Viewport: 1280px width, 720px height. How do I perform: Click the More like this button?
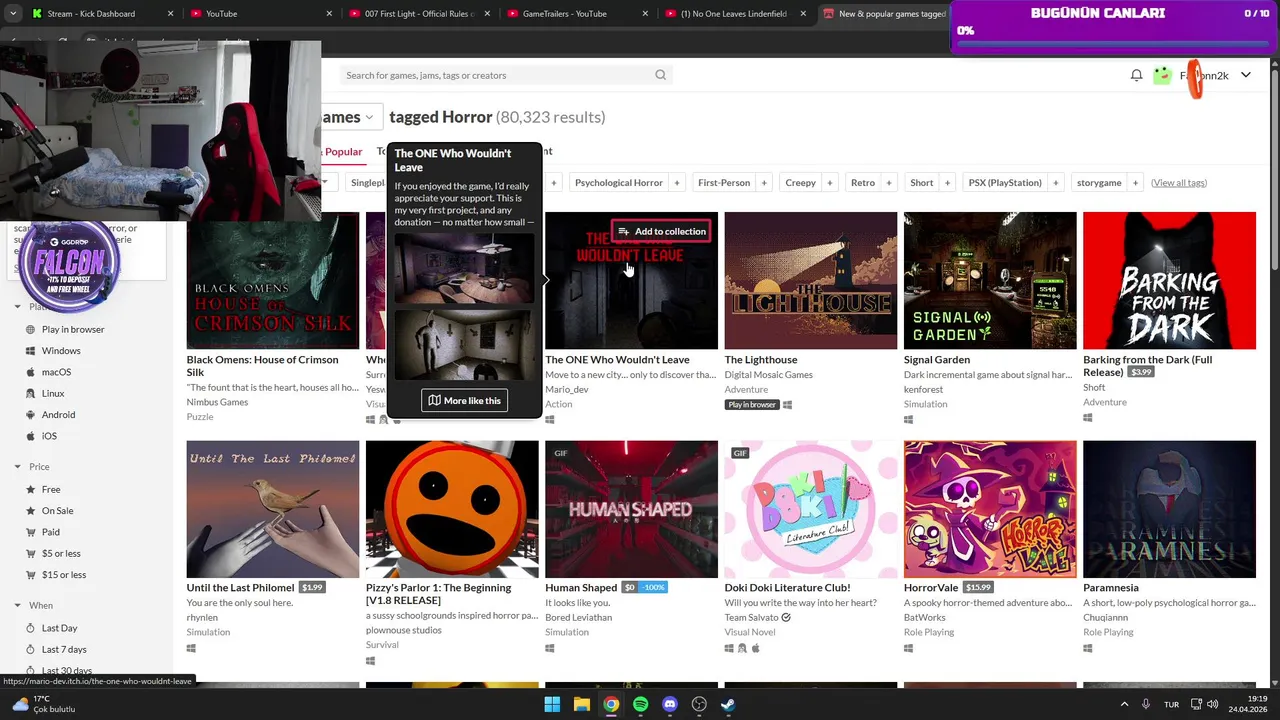coord(464,401)
